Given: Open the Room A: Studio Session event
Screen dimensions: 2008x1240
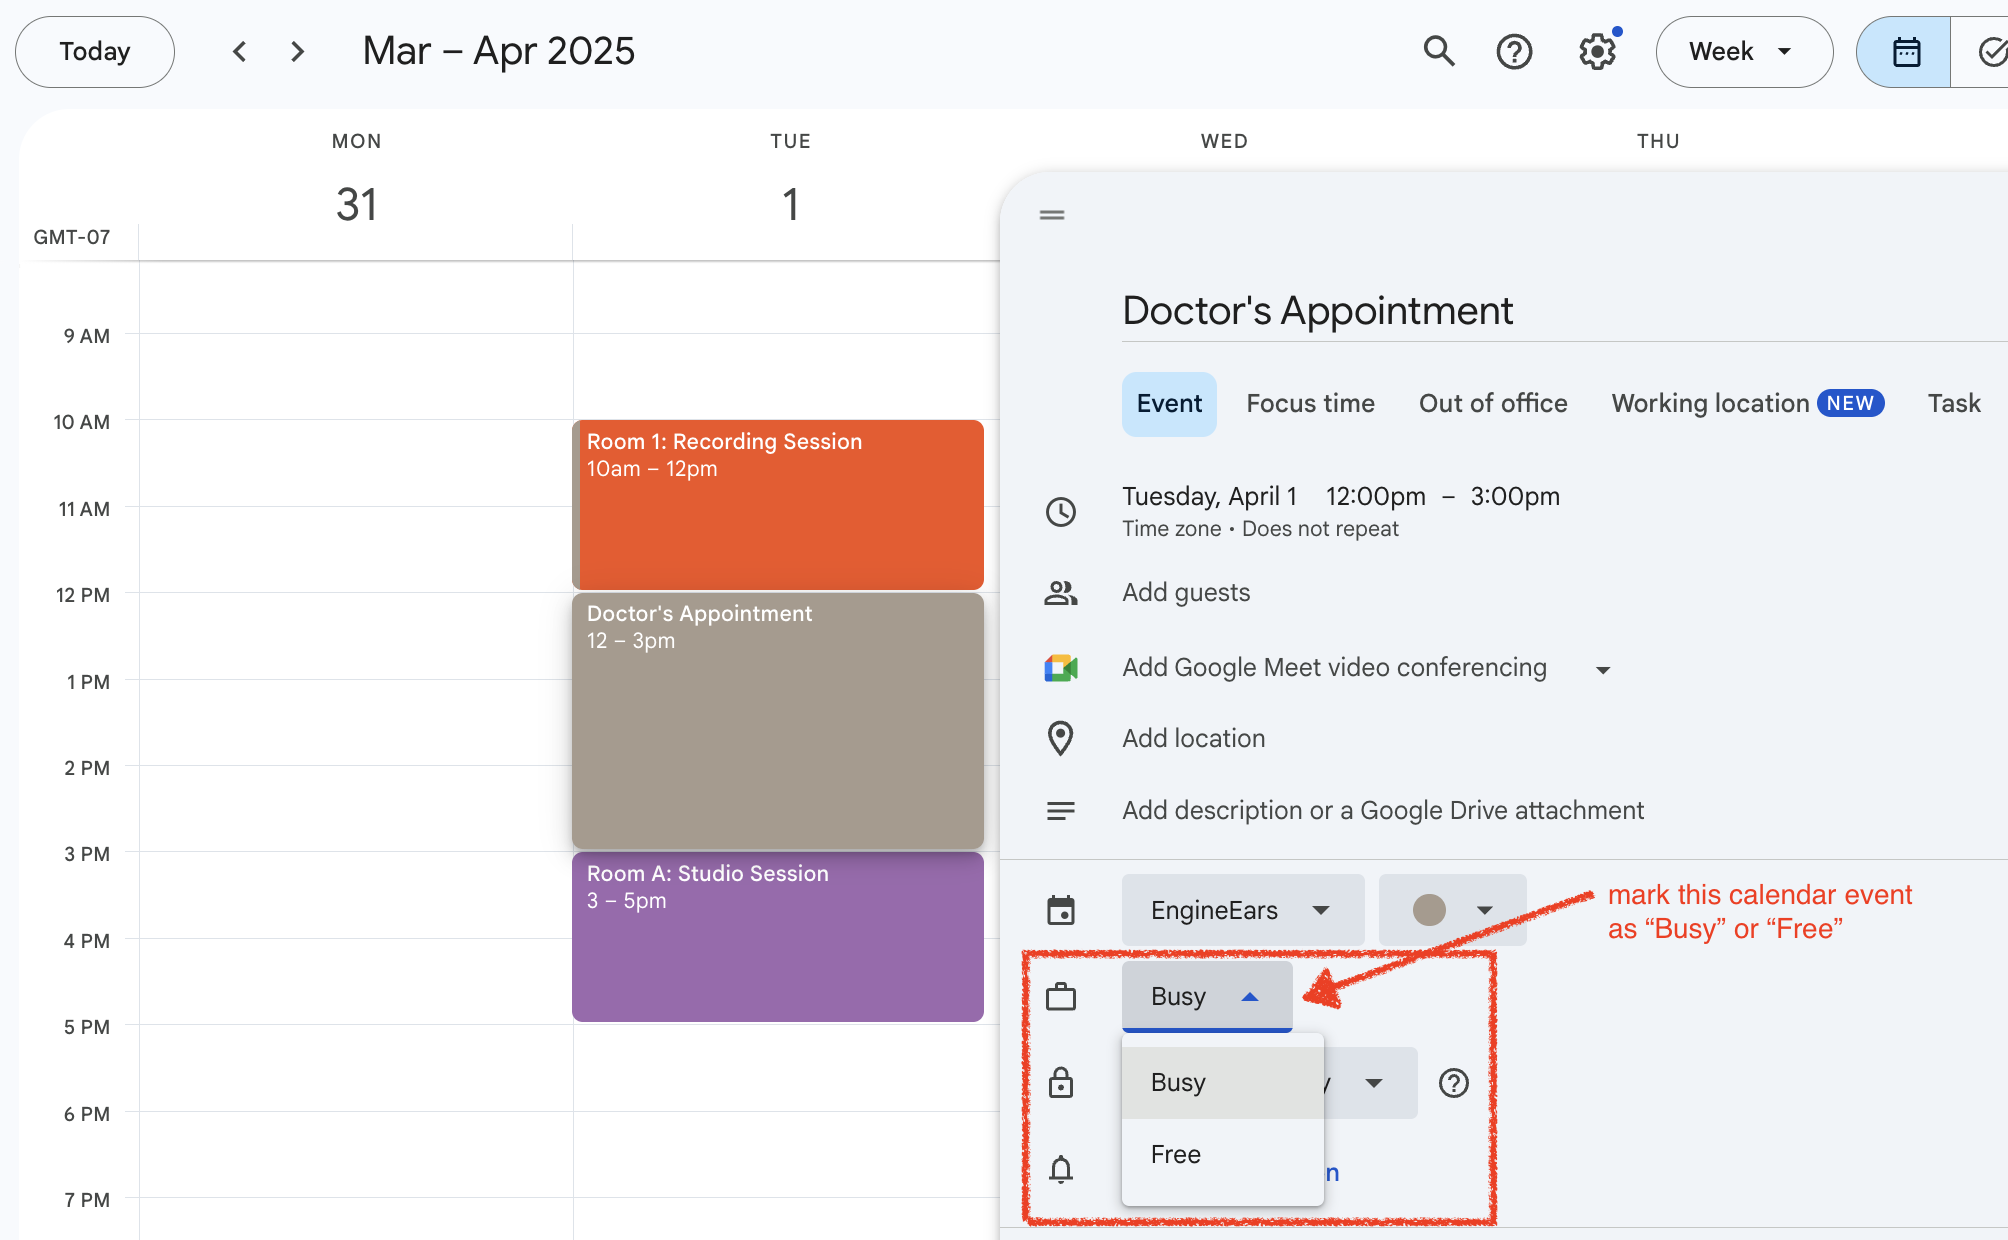Looking at the screenshot, I should 777,937.
